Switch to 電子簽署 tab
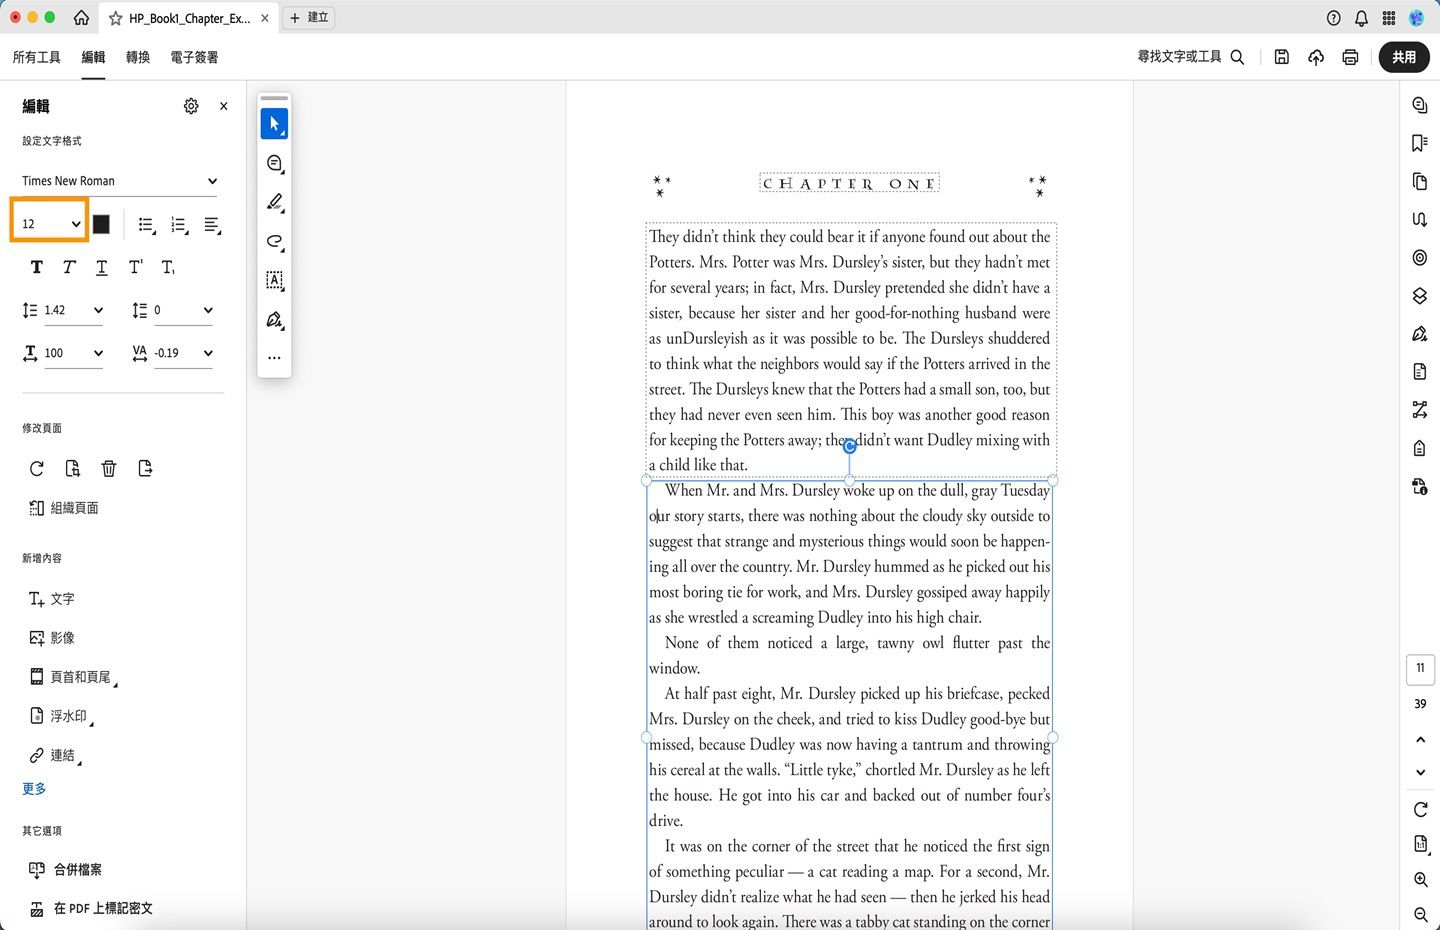This screenshot has height=930, width=1440. tap(194, 57)
